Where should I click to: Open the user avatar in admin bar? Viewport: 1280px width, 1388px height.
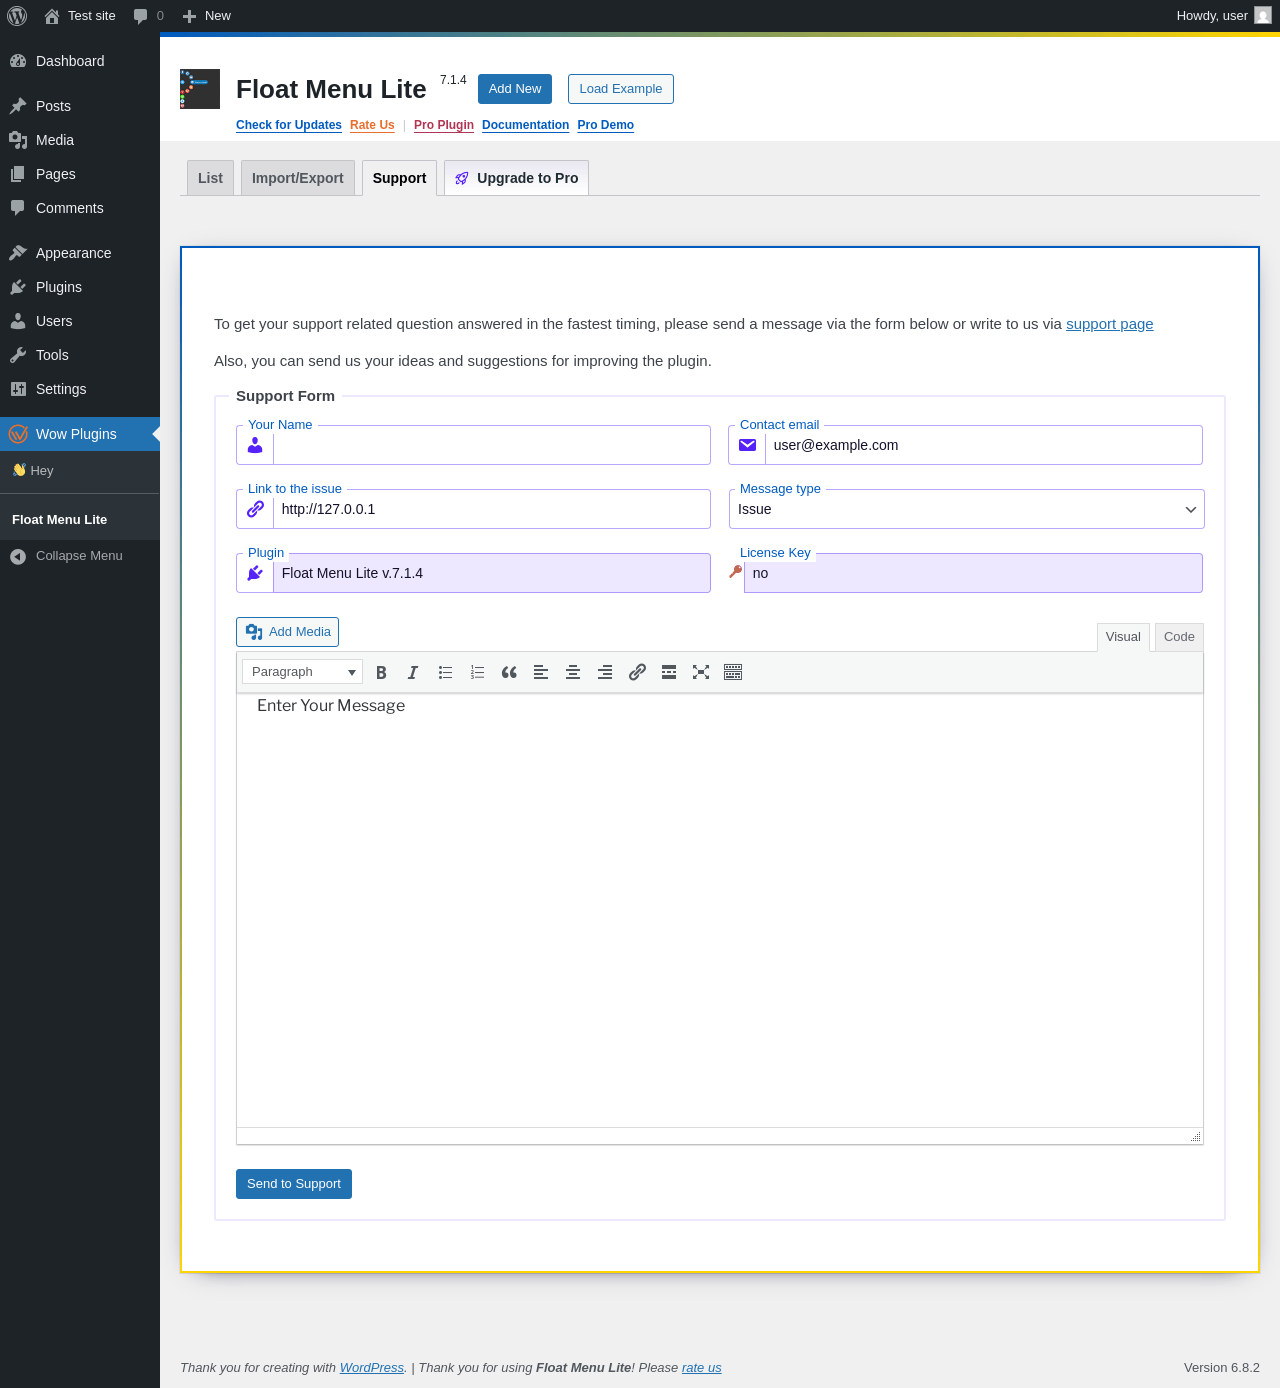tap(1263, 16)
